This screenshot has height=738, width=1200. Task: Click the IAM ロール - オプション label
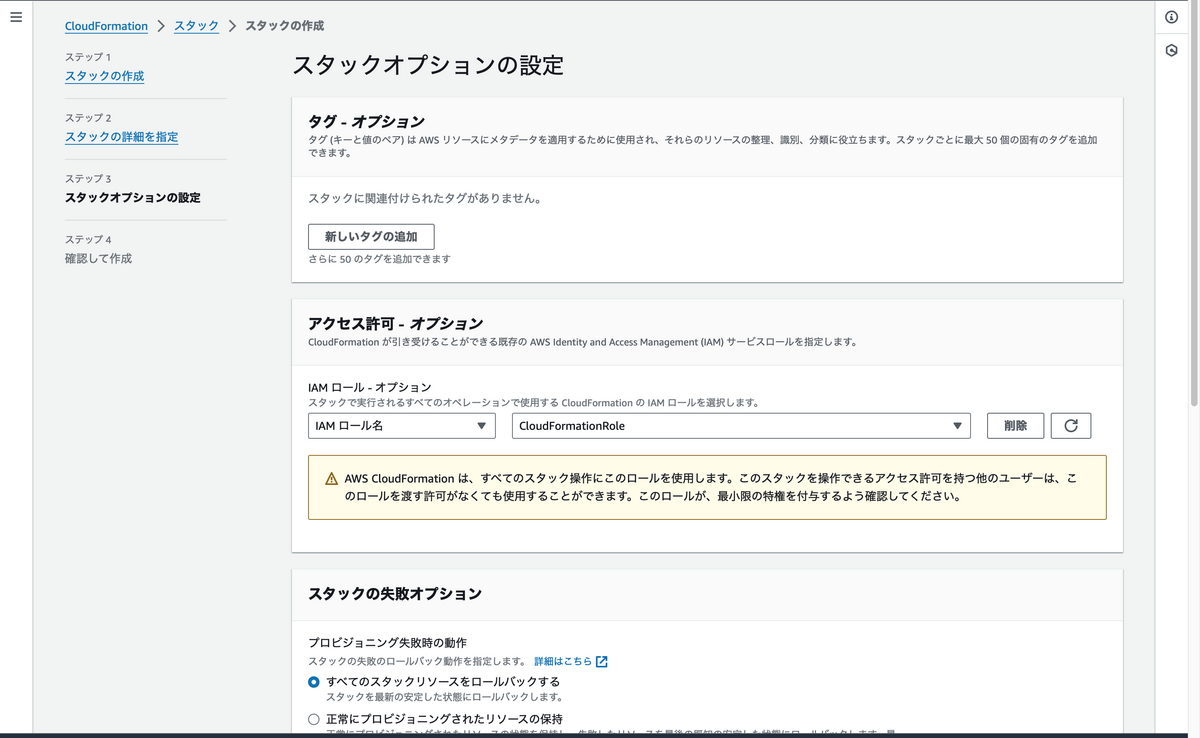tap(370, 387)
